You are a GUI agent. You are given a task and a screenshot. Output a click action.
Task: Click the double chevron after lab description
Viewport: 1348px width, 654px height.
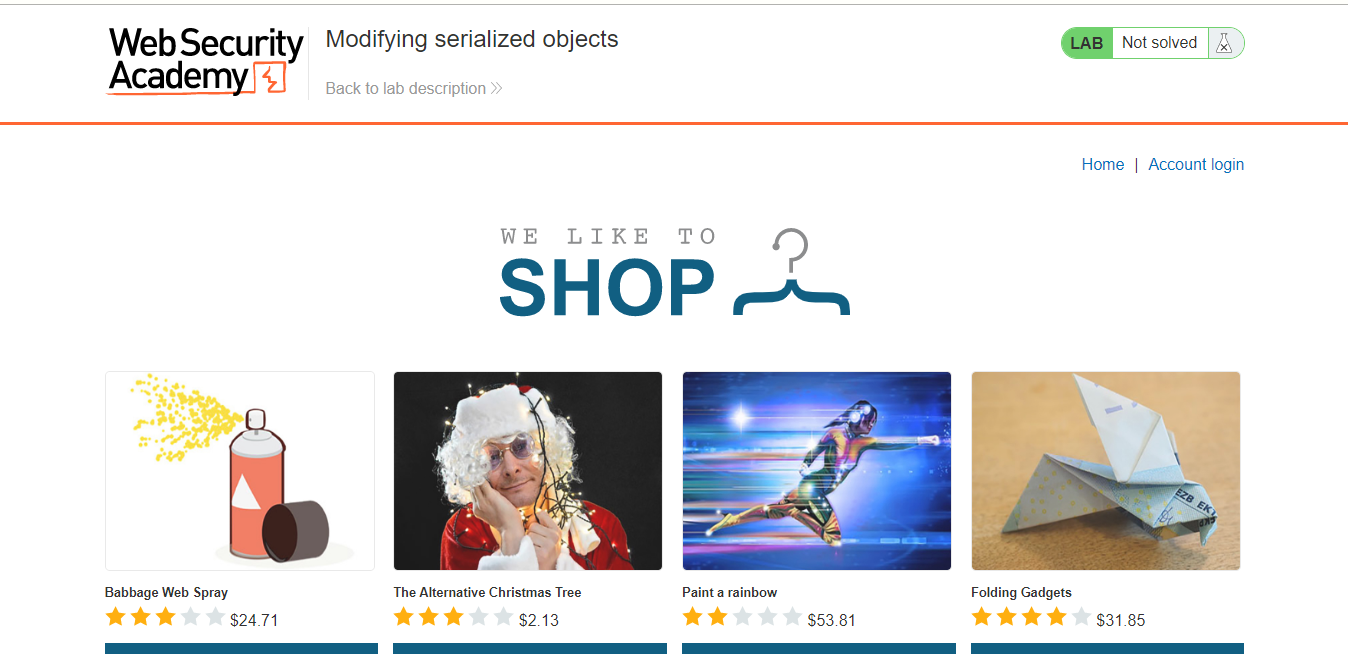[496, 88]
